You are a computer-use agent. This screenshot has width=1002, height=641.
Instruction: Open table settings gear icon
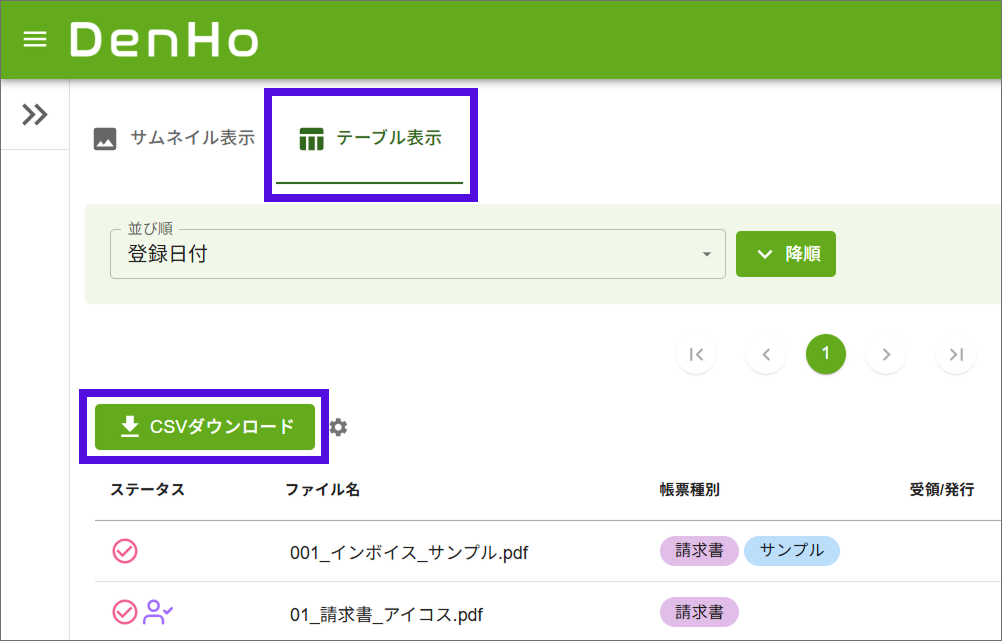[x=339, y=427]
